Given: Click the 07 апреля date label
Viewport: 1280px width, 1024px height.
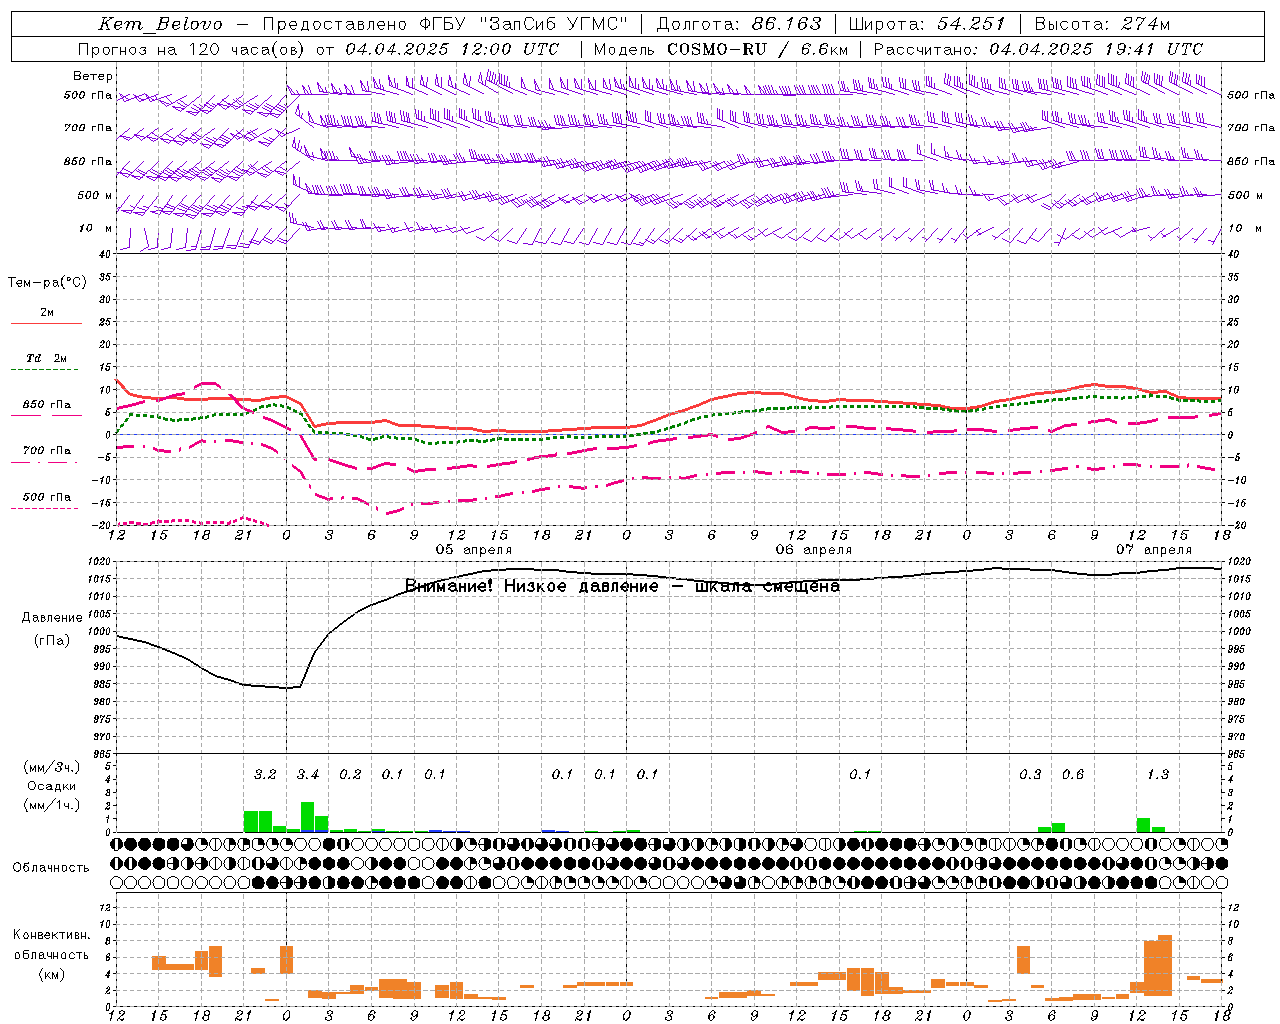Looking at the screenshot, I should click(1154, 550).
